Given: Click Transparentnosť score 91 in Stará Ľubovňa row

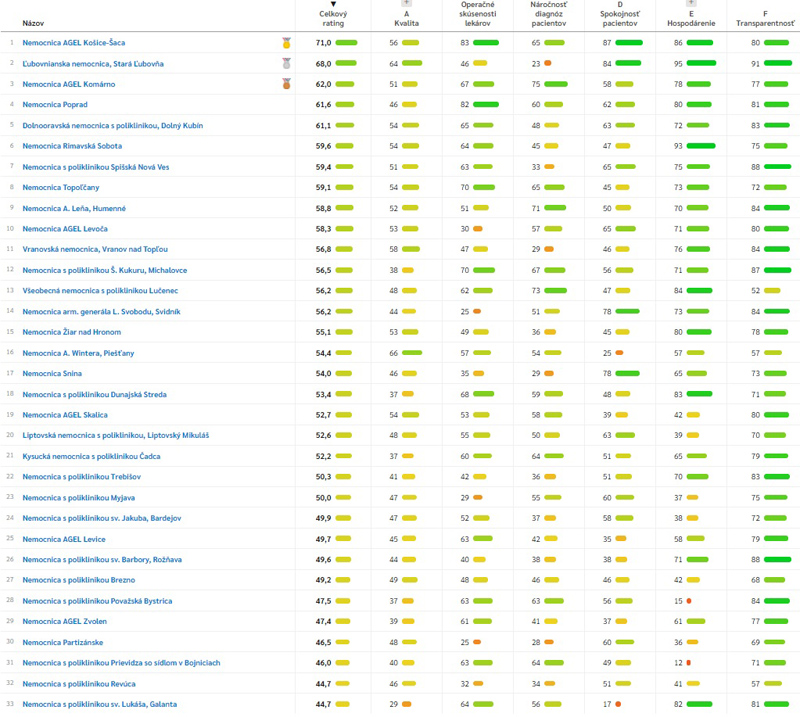Looking at the screenshot, I should 756,64.
